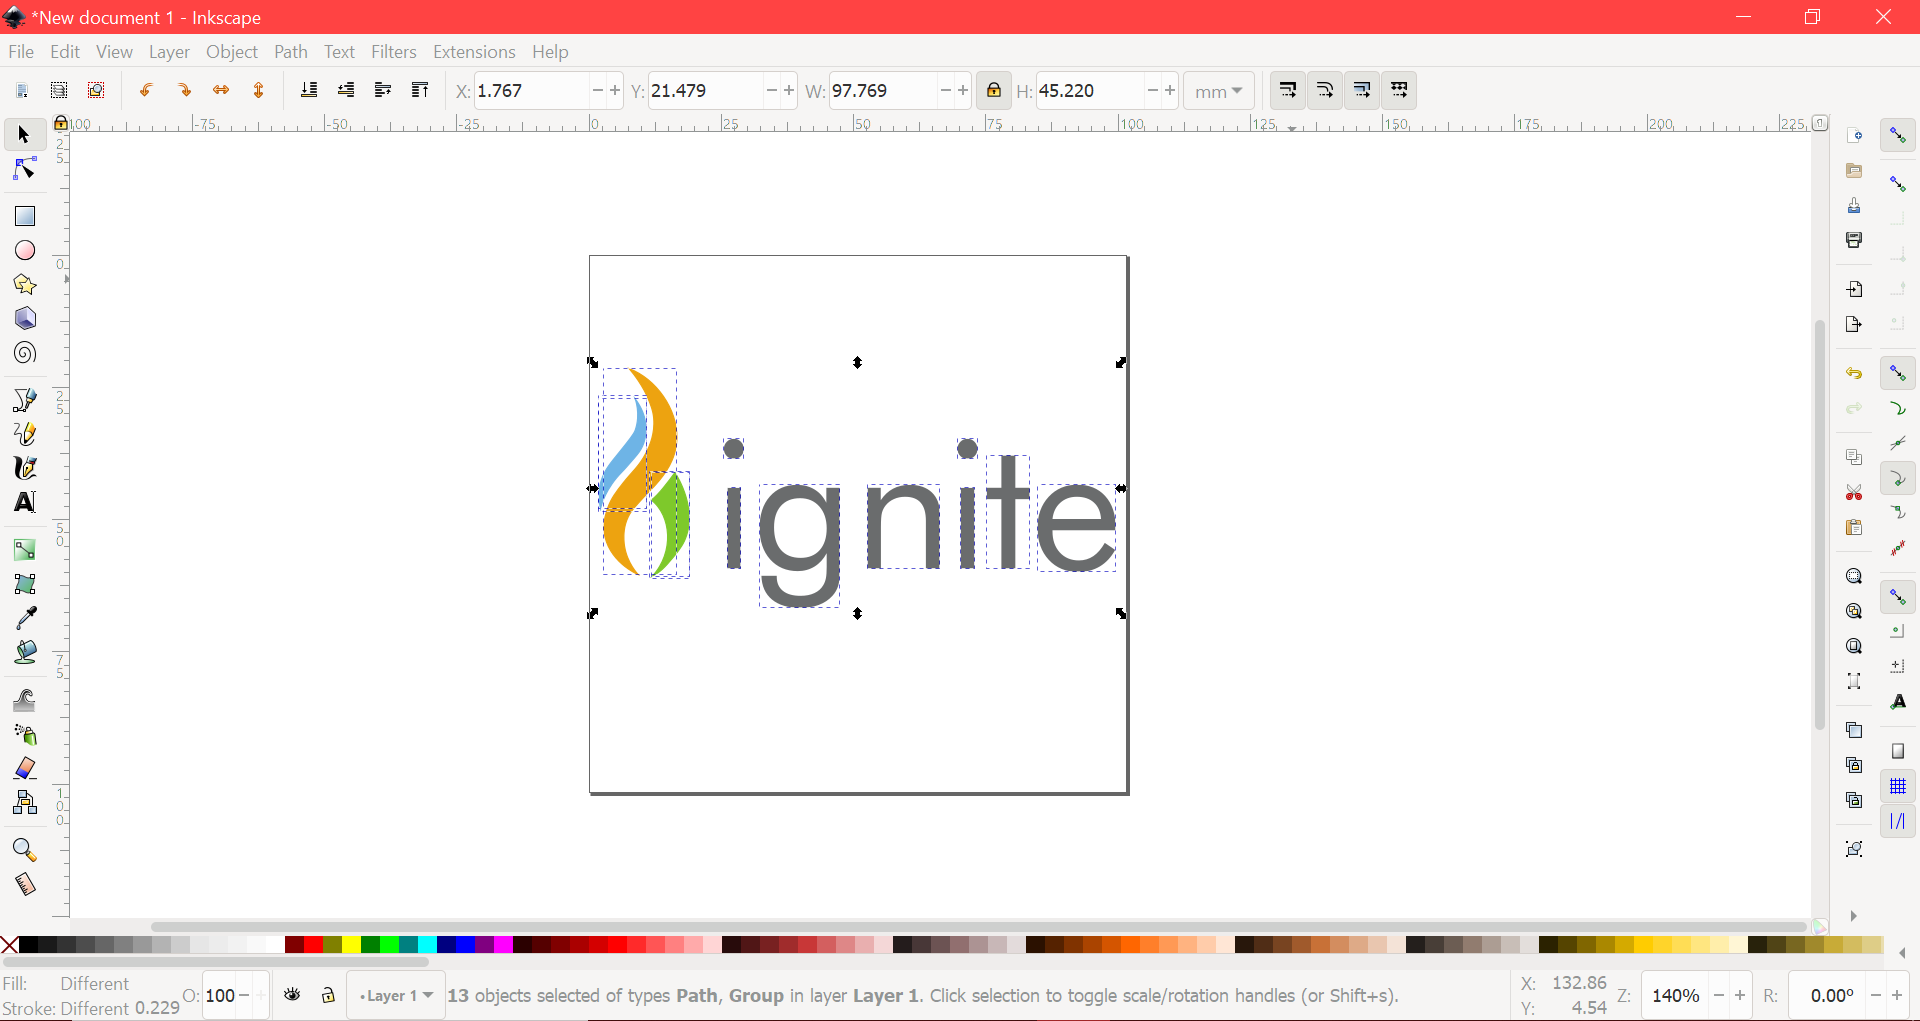The height and width of the screenshot is (1021, 1920).
Task: Select the Calligraphy tool
Action: tap(25, 468)
